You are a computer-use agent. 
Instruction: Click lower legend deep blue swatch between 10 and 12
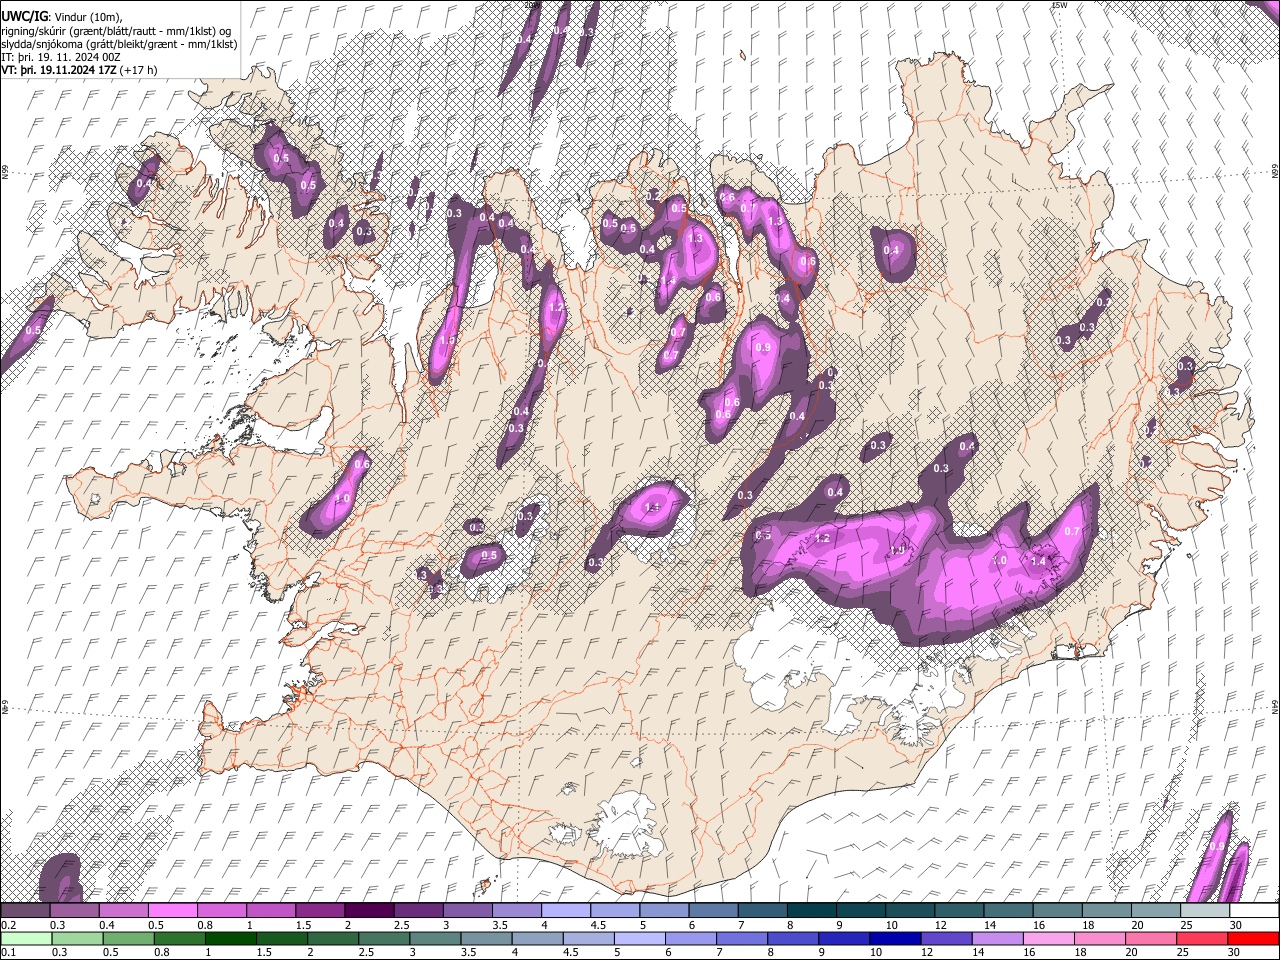point(894,938)
